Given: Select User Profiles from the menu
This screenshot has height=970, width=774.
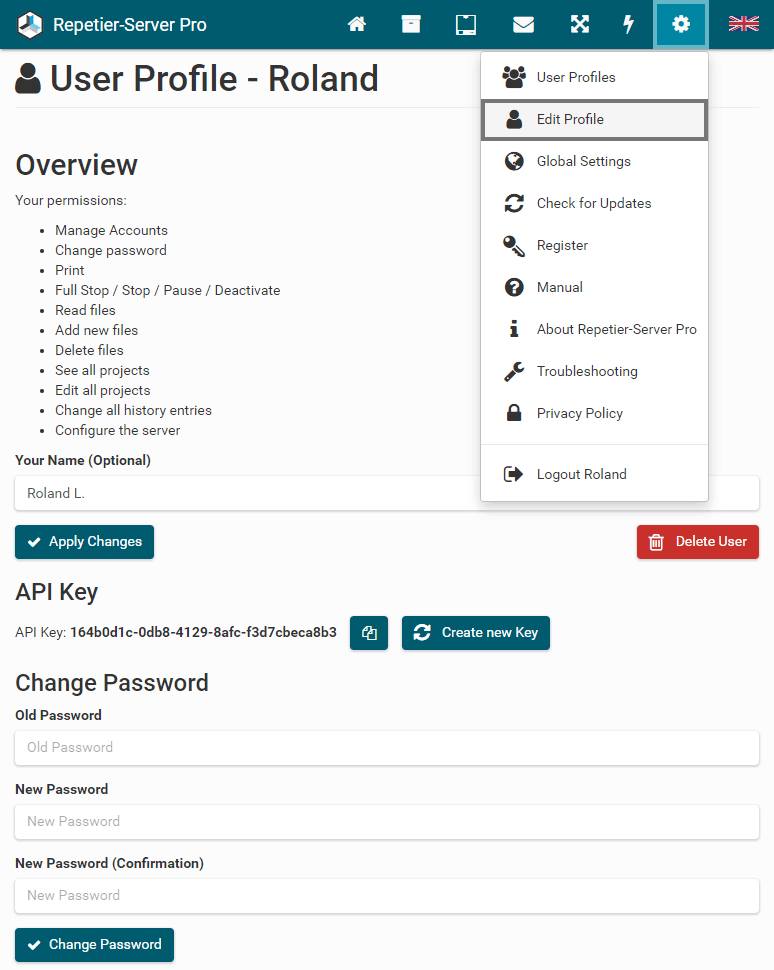Looking at the screenshot, I should [576, 77].
